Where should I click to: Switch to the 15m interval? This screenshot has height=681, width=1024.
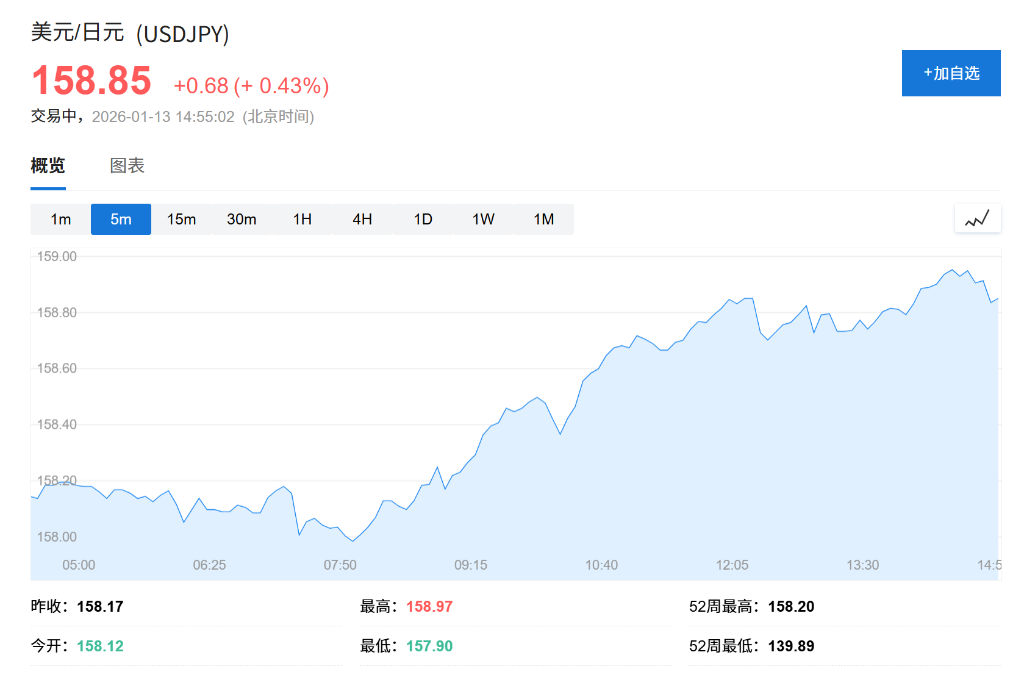click(x=181, y=218)
